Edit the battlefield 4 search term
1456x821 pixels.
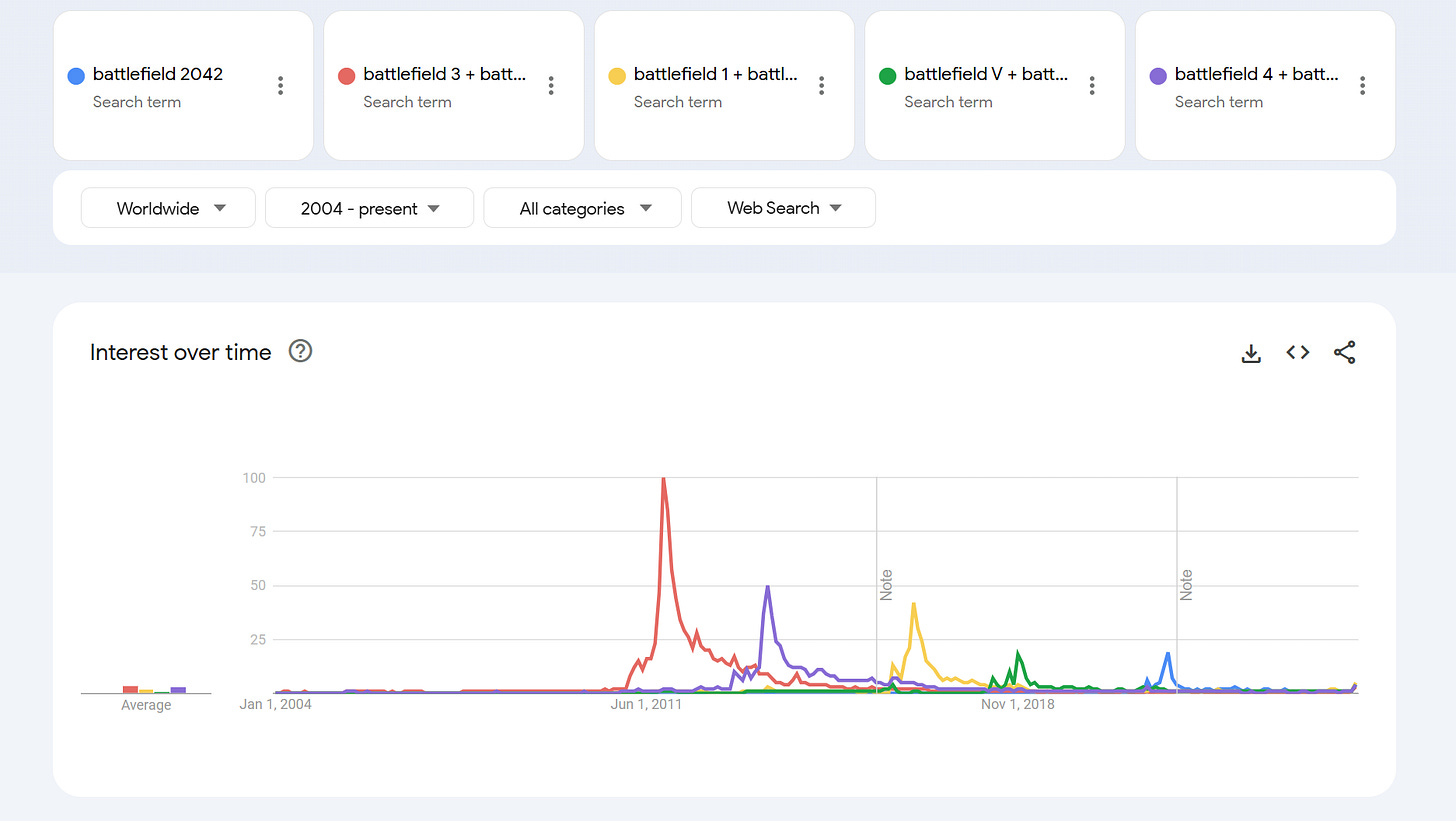1257,74
